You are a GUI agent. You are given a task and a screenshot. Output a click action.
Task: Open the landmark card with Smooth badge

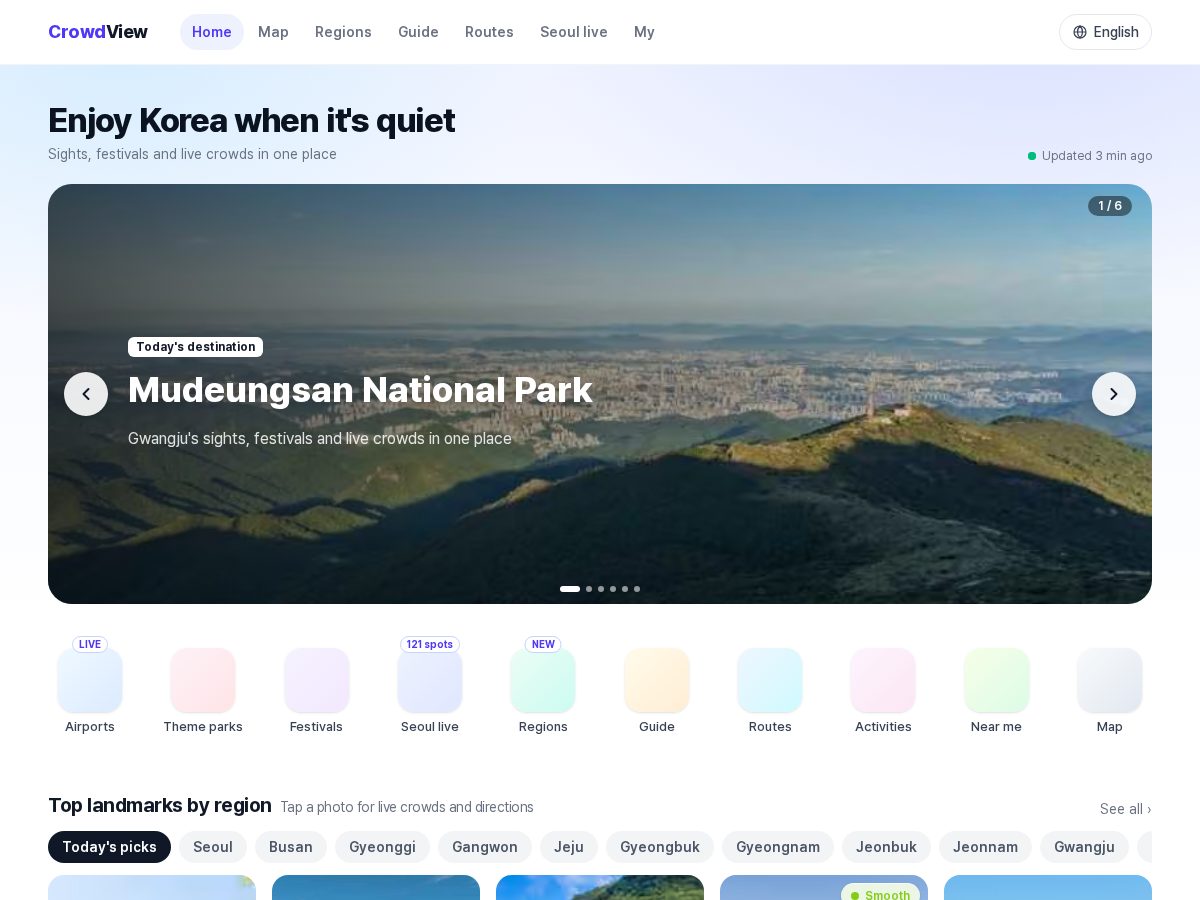pos(824,888)
